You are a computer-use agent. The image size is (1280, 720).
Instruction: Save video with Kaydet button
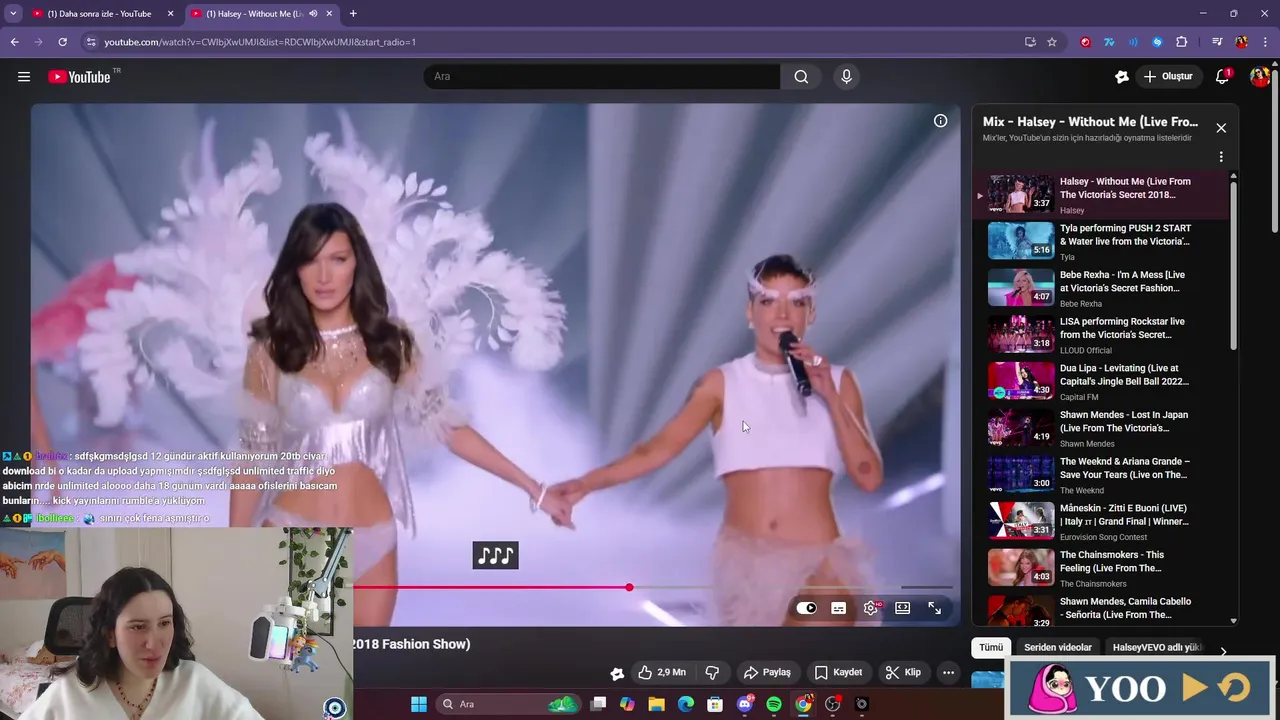[x=838, y=672]
